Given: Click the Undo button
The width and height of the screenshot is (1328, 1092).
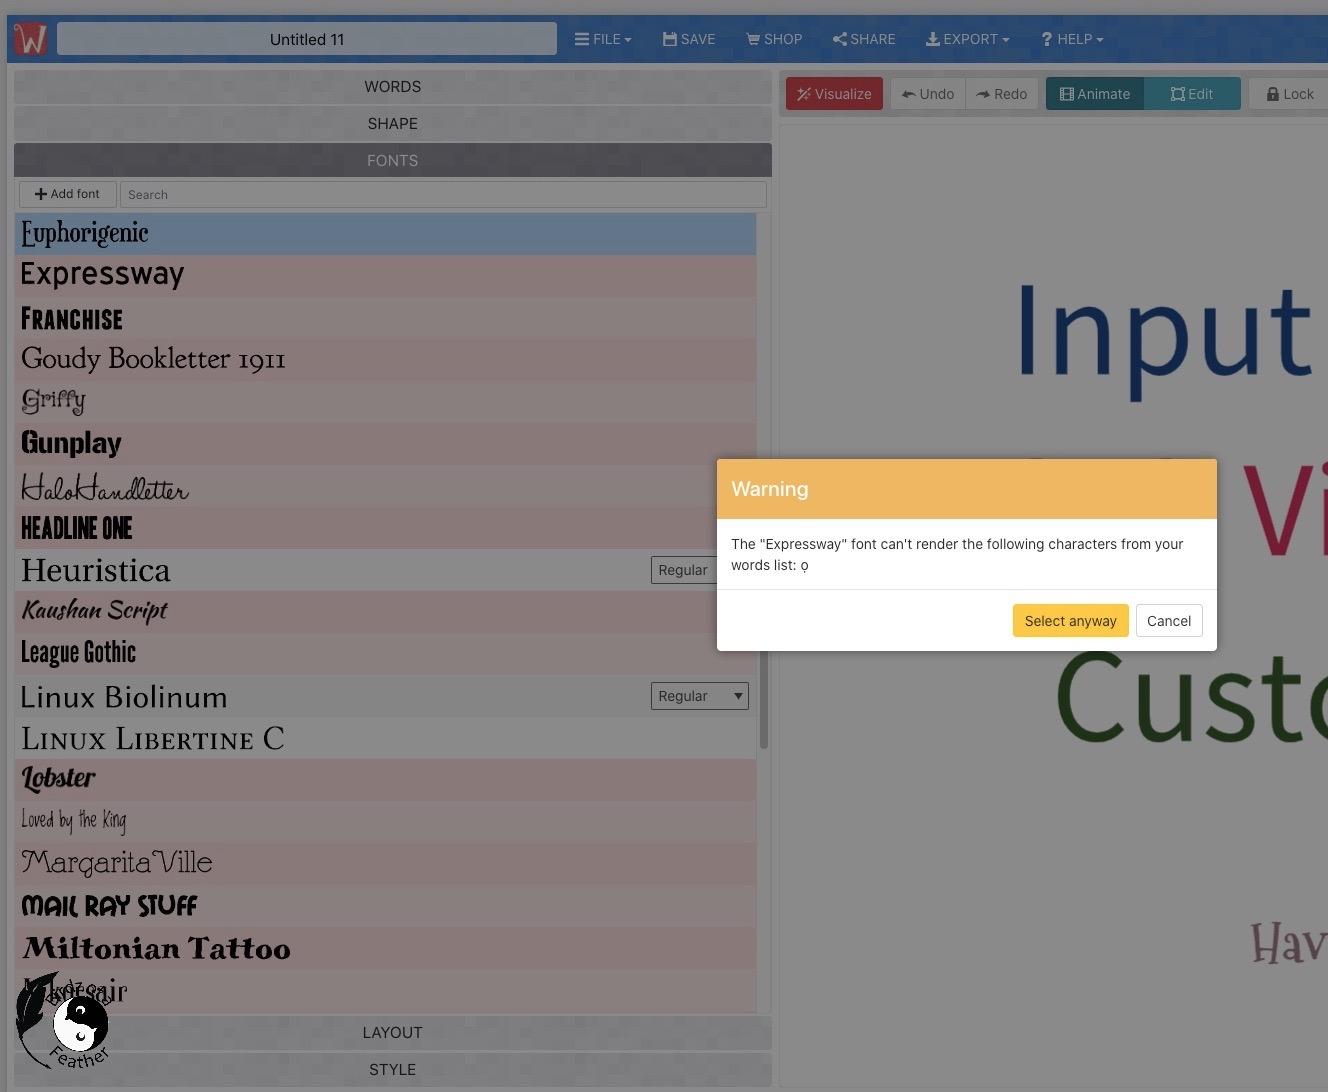Looking at the screenshot, I should pyautogui.click(x=928, y=94).
